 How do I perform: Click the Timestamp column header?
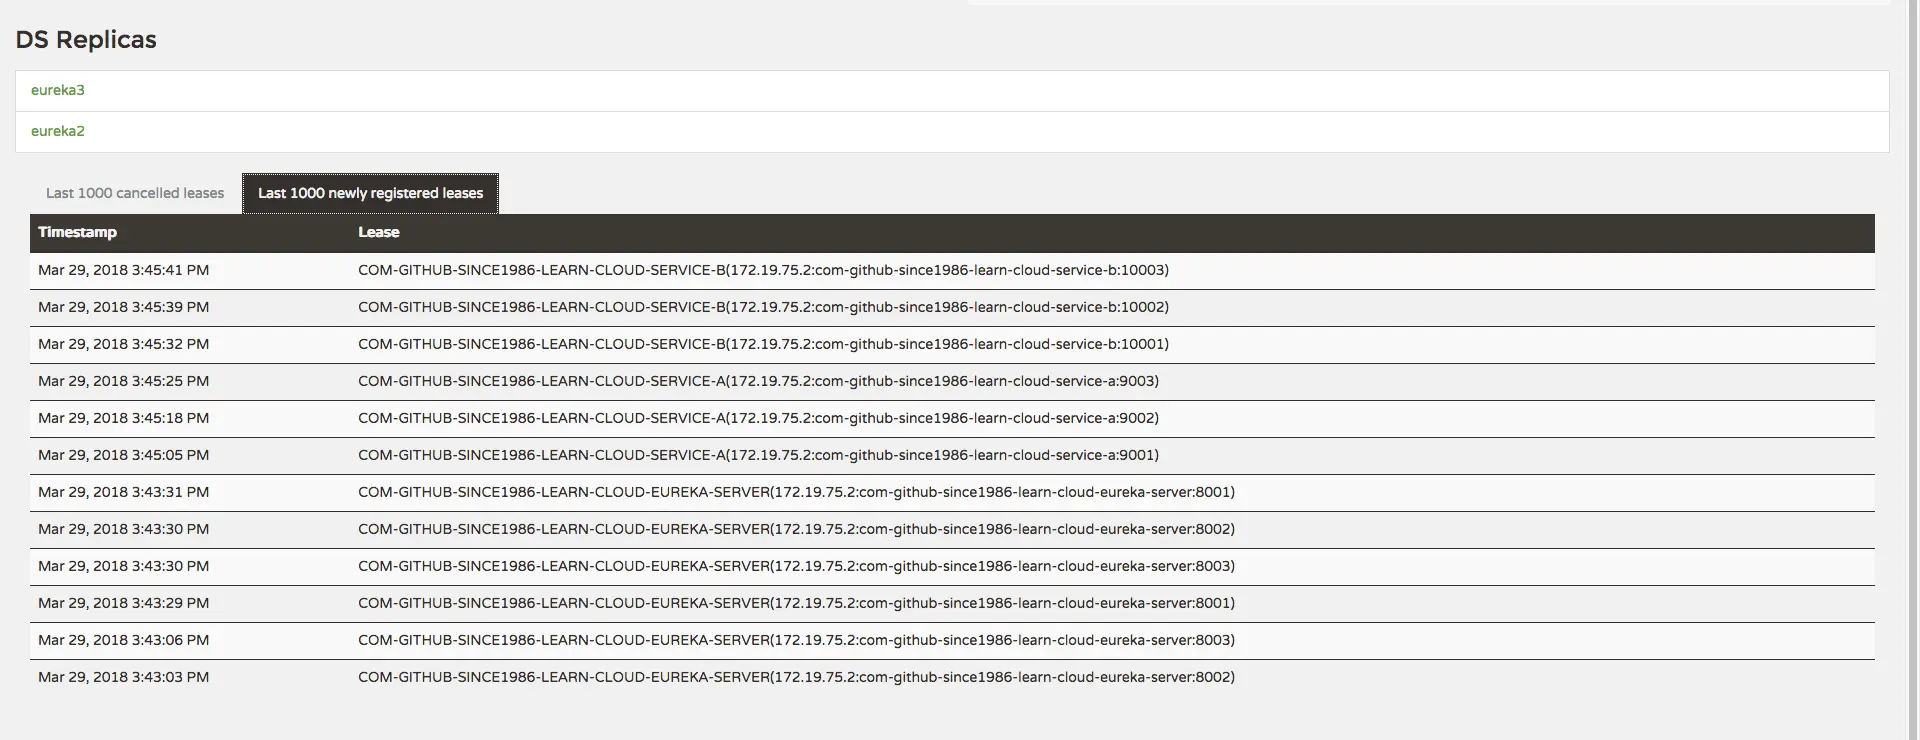pos(77,232)
